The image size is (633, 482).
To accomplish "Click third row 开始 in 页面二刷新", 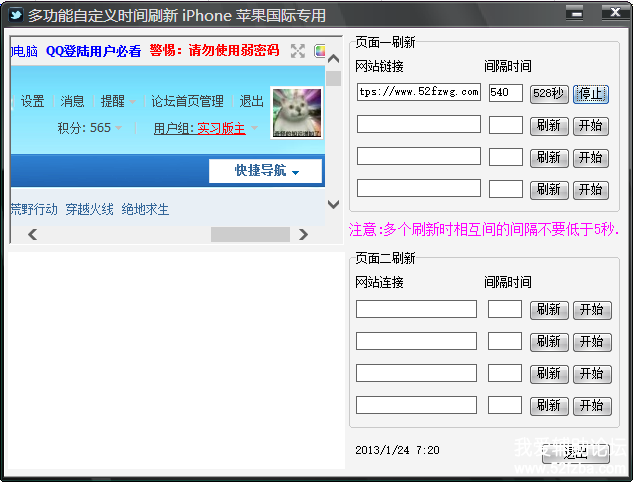I will tap(592, 374).
